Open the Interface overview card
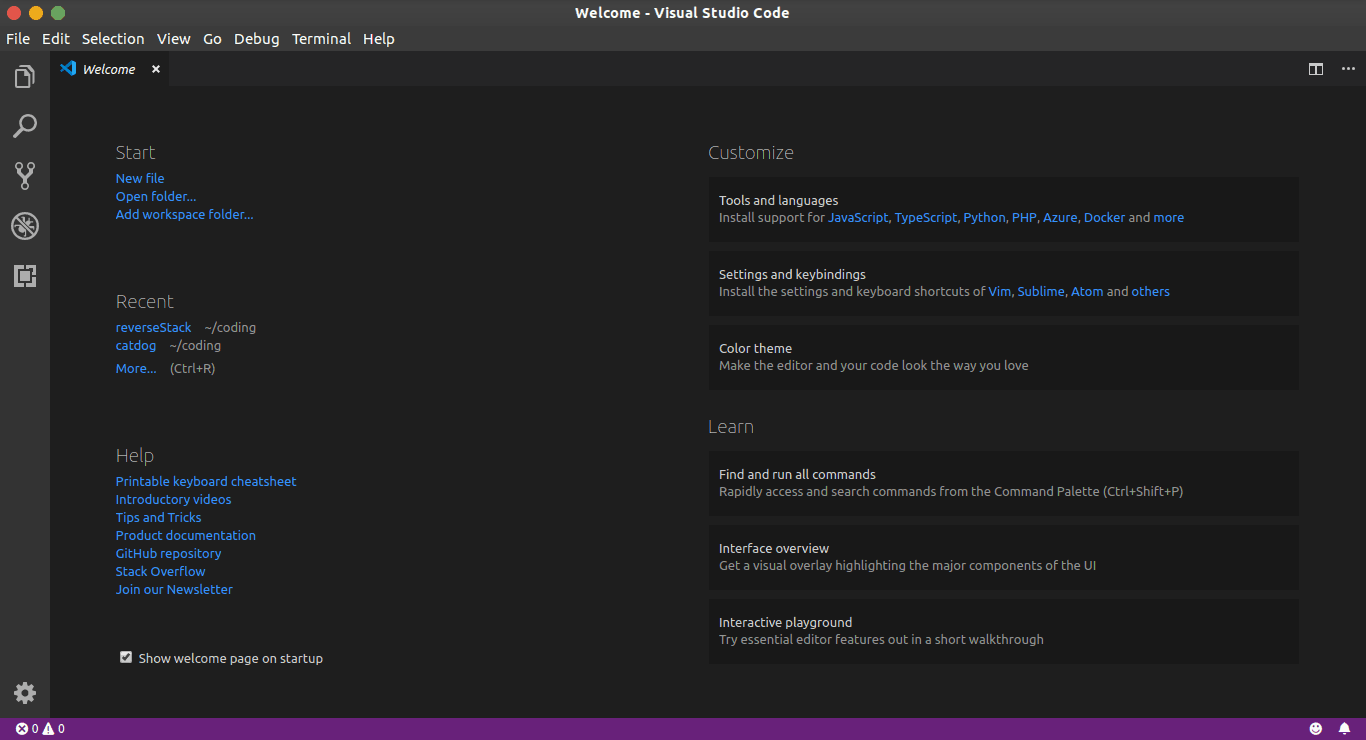This screenshot has height=740, width=1366. 1003,557
